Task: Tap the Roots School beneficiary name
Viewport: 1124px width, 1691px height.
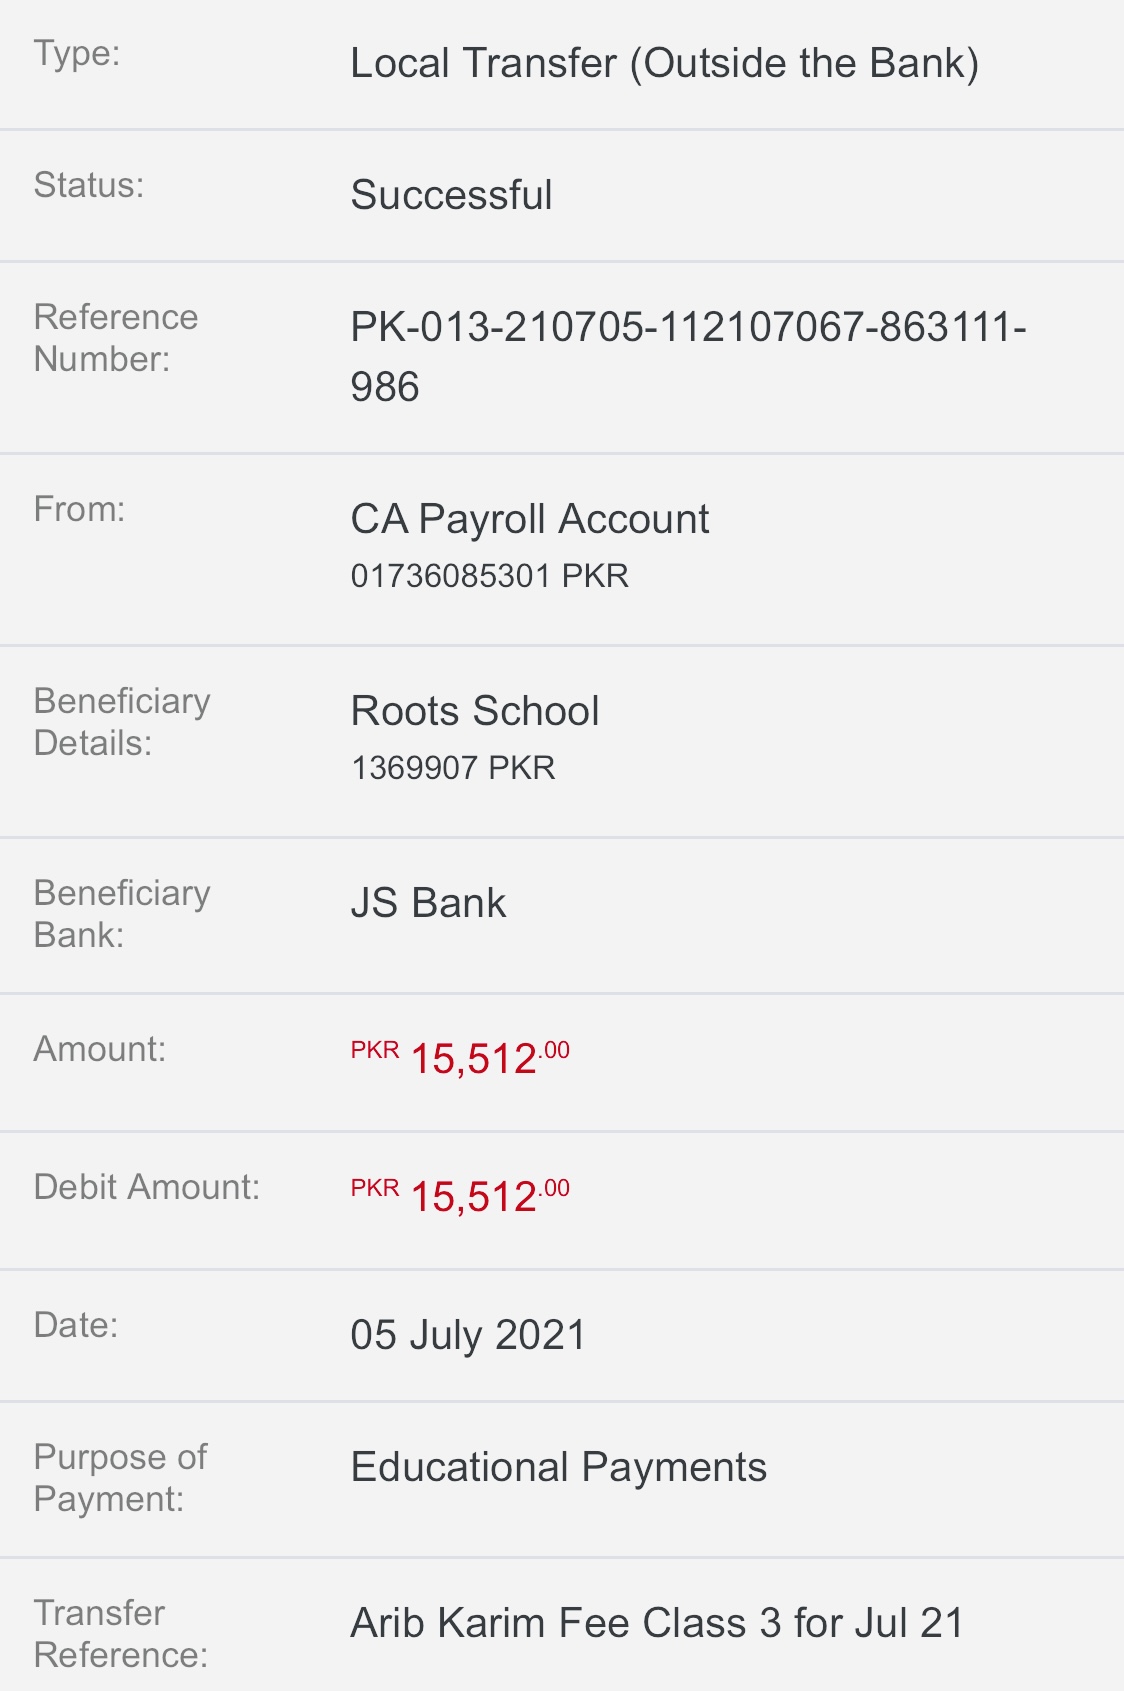Action: click(475, 711)
